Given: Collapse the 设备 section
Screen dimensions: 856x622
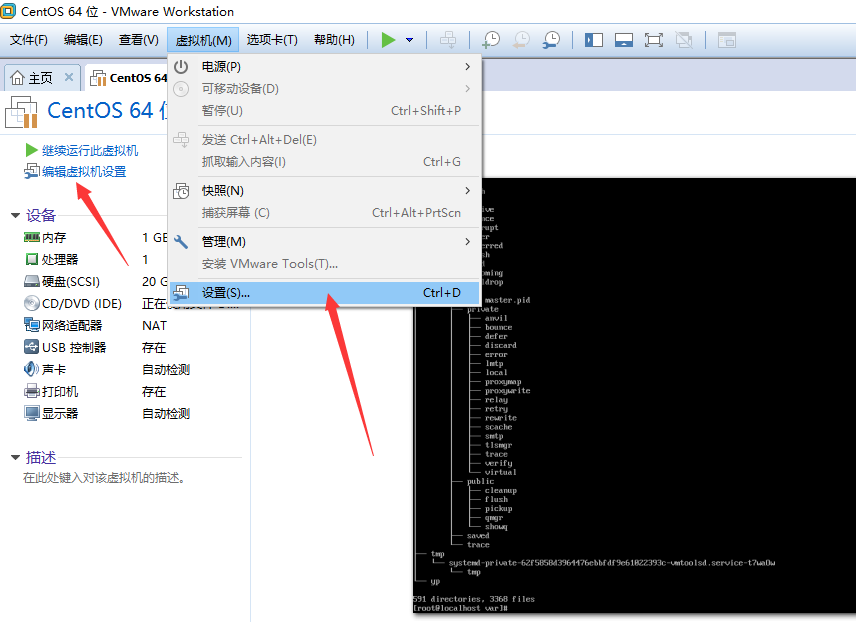Looking at the screenshot, I should (x=15, y=215).
